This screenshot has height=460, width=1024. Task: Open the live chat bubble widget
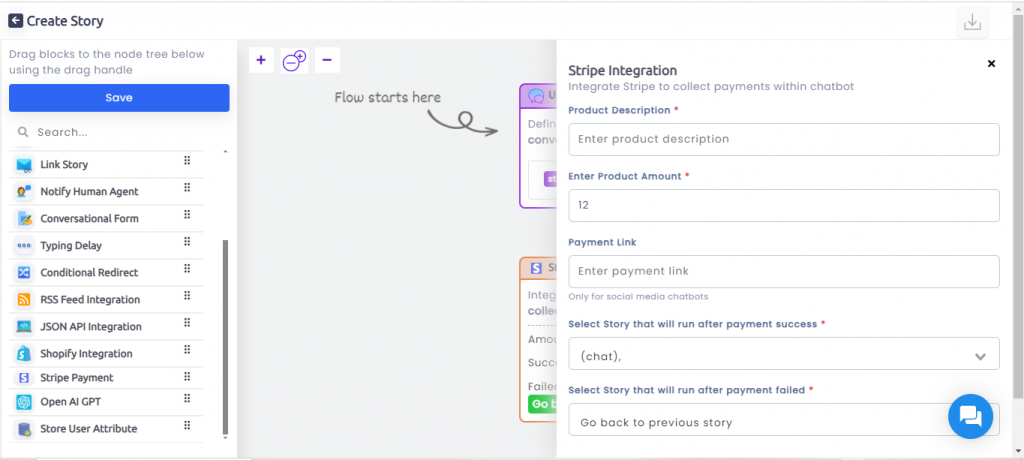(970, 416)
